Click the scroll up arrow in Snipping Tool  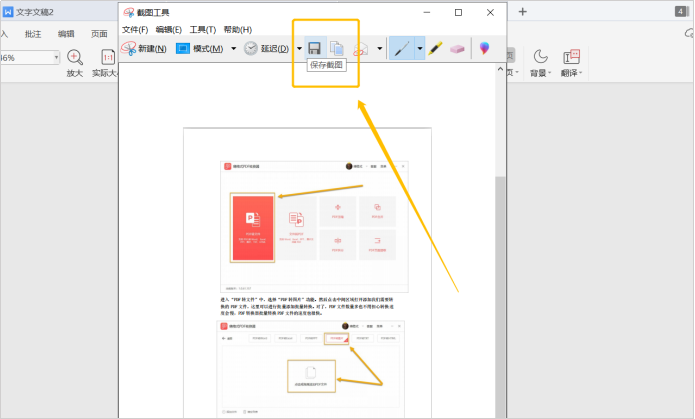click(500, 69)
